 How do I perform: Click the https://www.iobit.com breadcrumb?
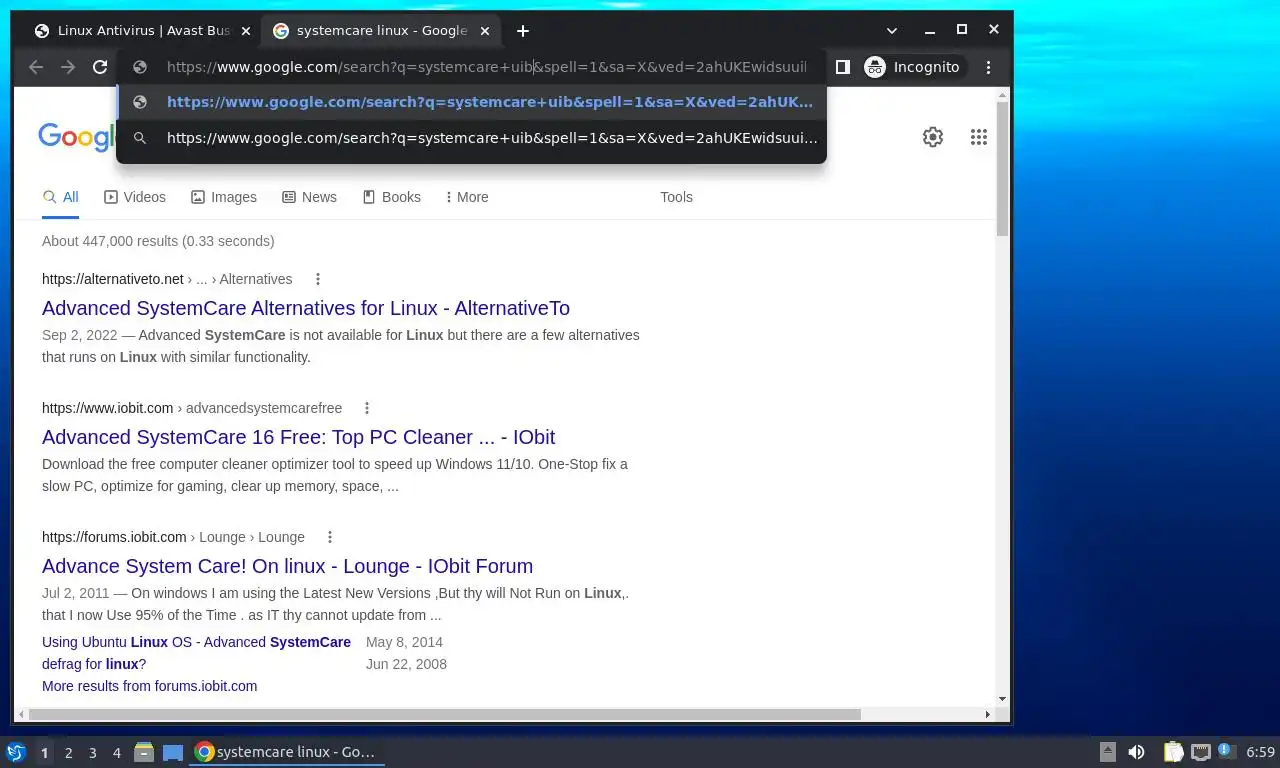click(x=107, y=408)
